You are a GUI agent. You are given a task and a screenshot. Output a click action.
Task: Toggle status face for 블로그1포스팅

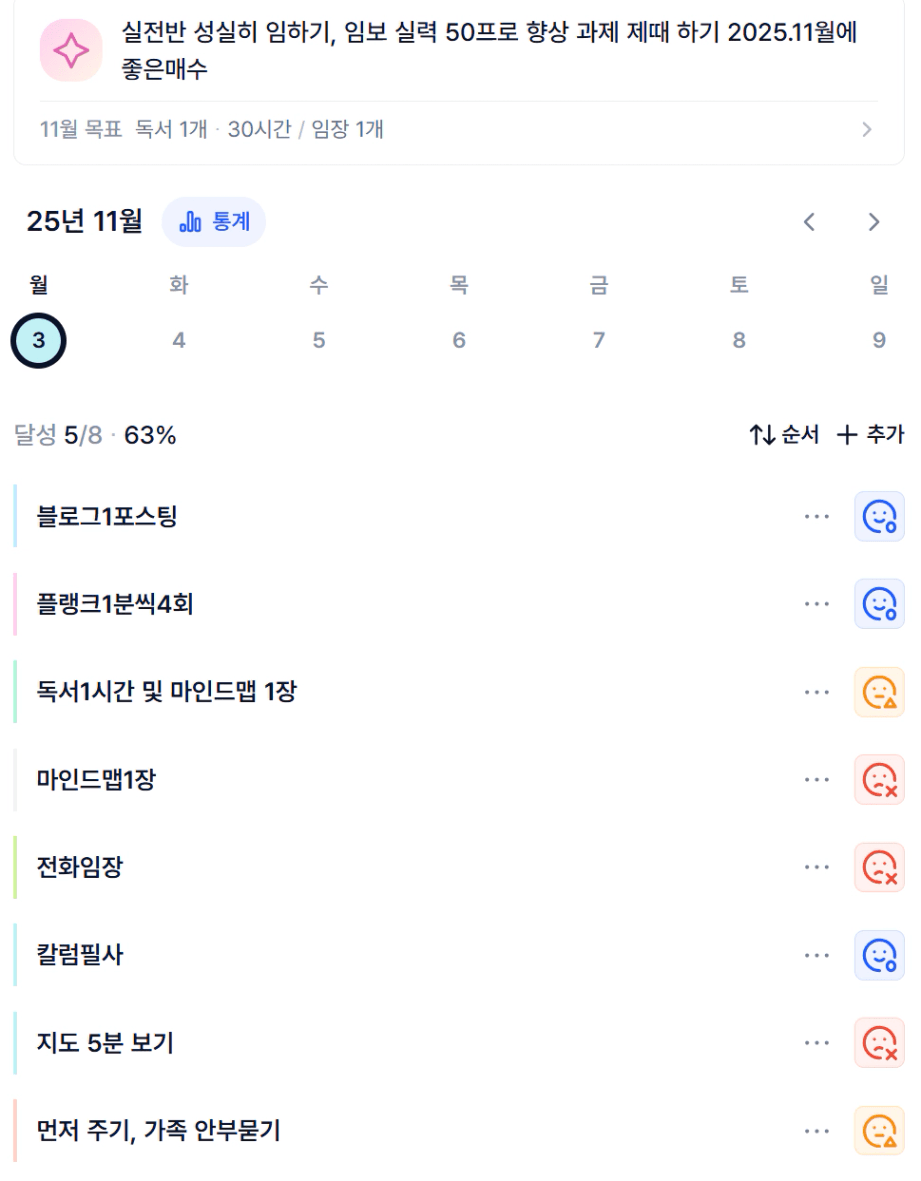[879, 517]
